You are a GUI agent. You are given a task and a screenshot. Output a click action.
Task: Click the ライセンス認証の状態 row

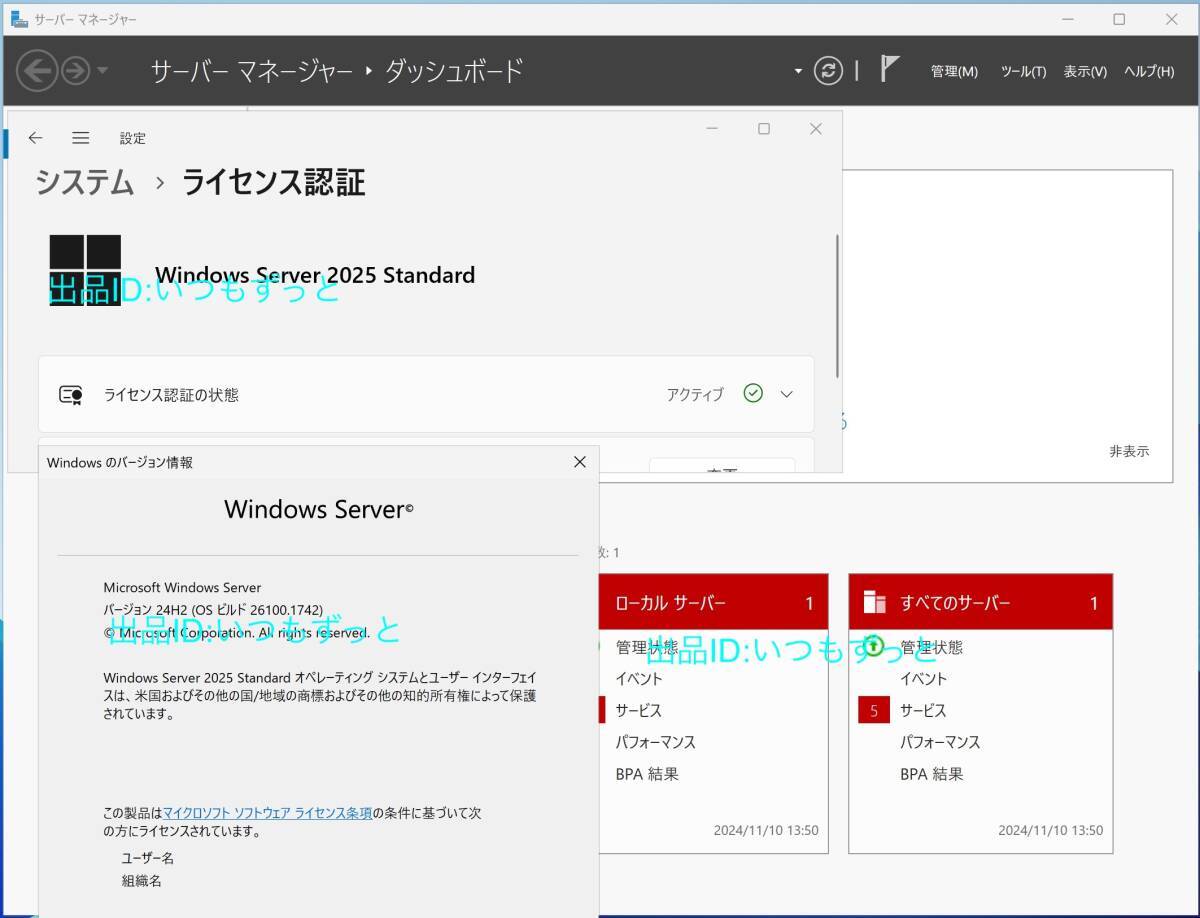pos(426,394)
